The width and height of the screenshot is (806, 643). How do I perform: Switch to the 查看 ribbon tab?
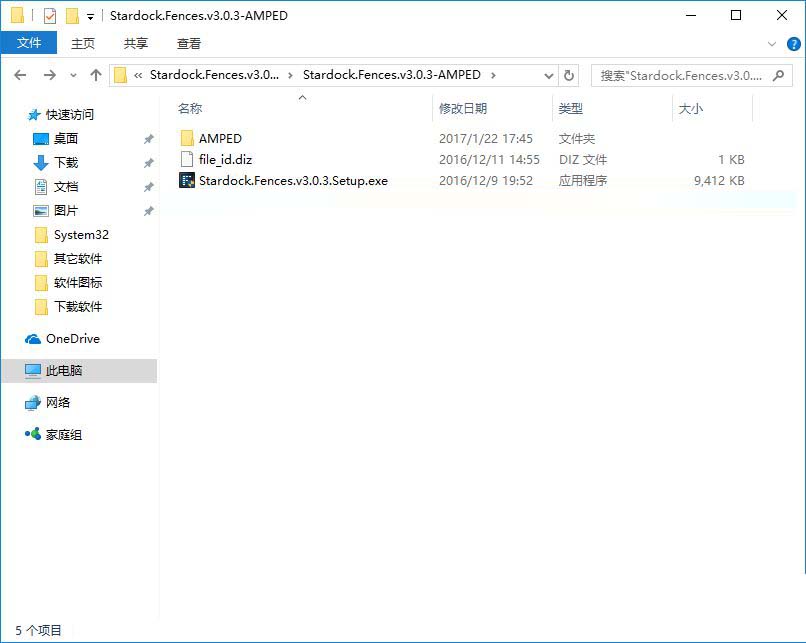188,43
